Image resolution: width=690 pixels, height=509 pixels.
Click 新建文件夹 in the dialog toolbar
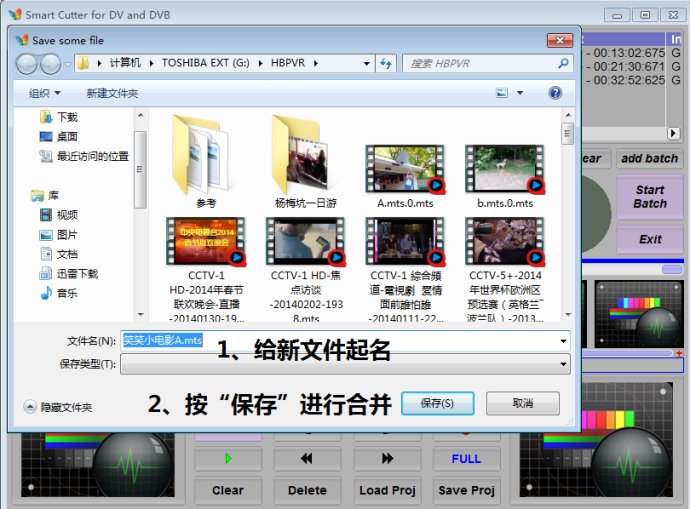(112, 93)
